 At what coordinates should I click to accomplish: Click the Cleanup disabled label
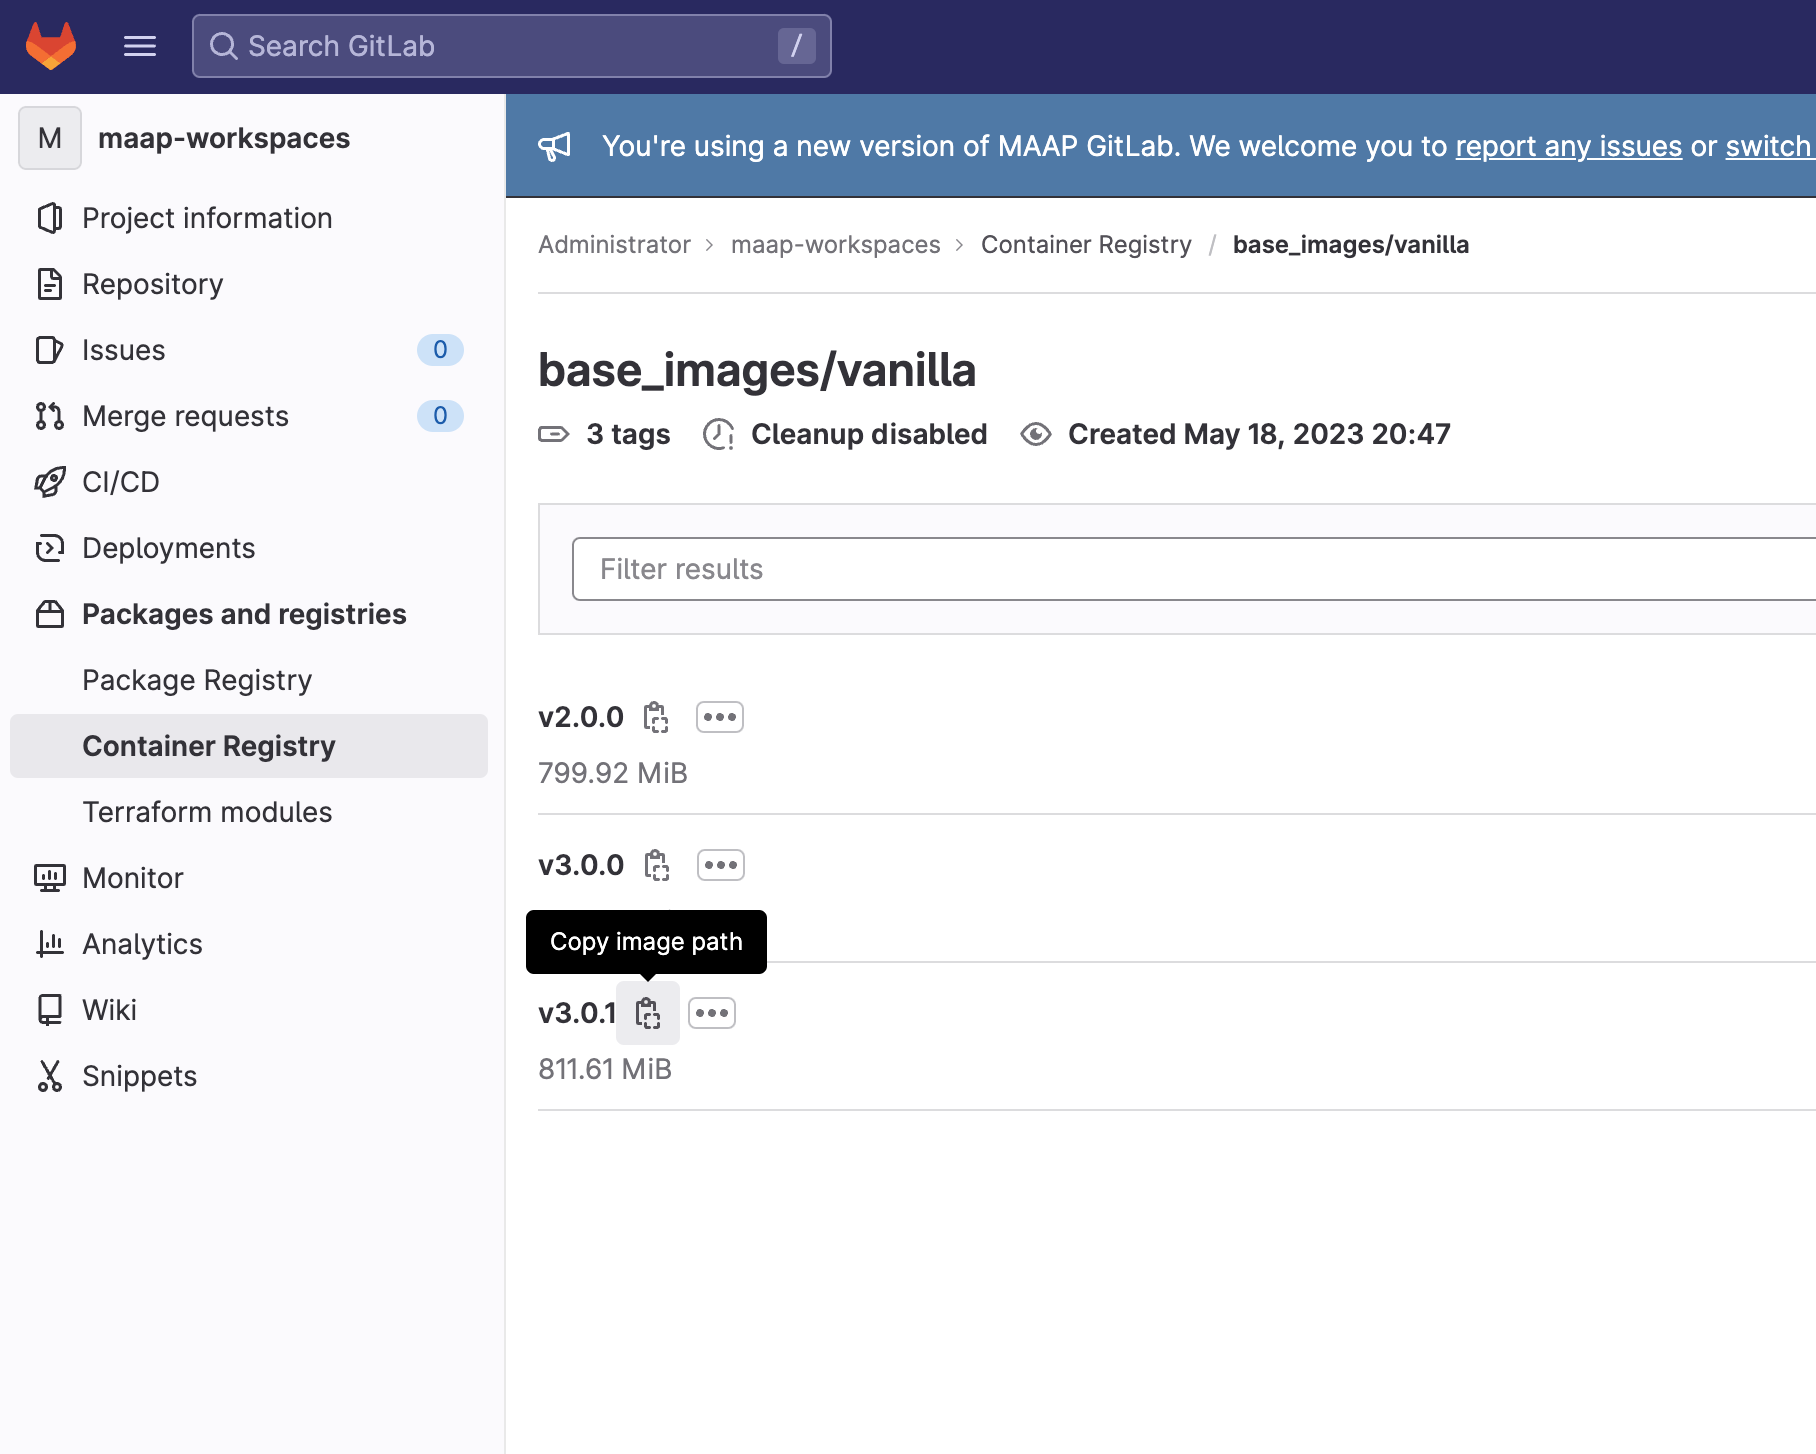tap(869, 434)
